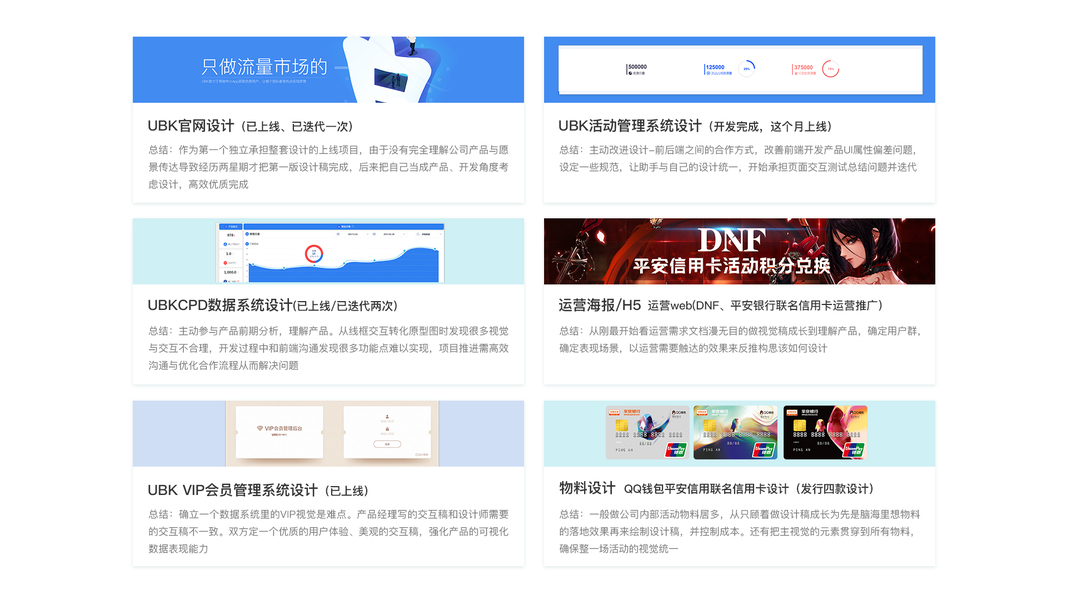Click the red progress ring beside 375000
Image resolution: width=1067 pixels, height=600 pixels.
tap(830, 69)
